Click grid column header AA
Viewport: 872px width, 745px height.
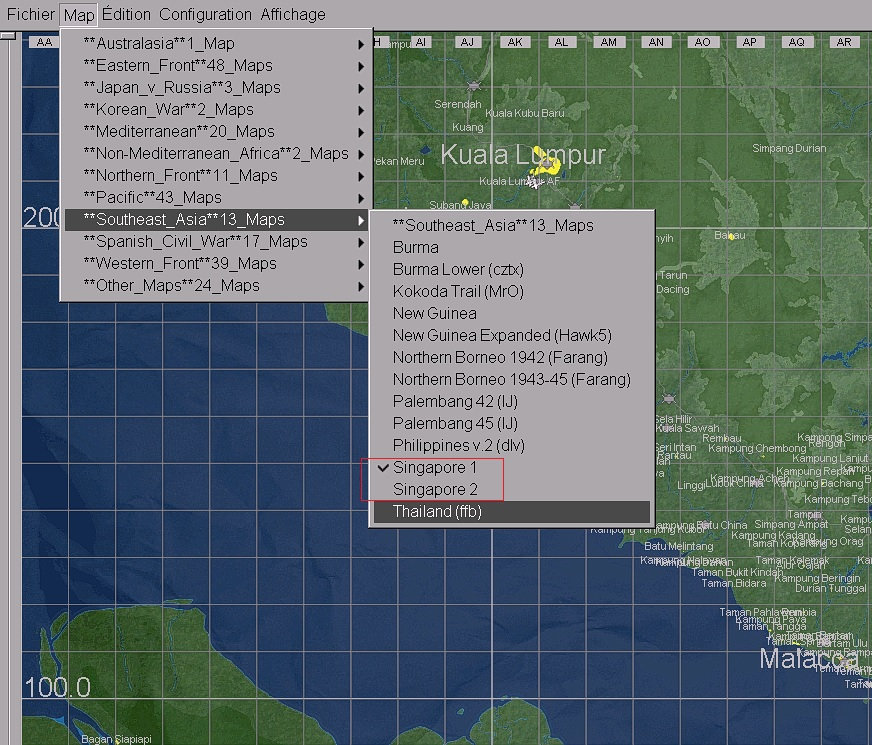point(44,42)
